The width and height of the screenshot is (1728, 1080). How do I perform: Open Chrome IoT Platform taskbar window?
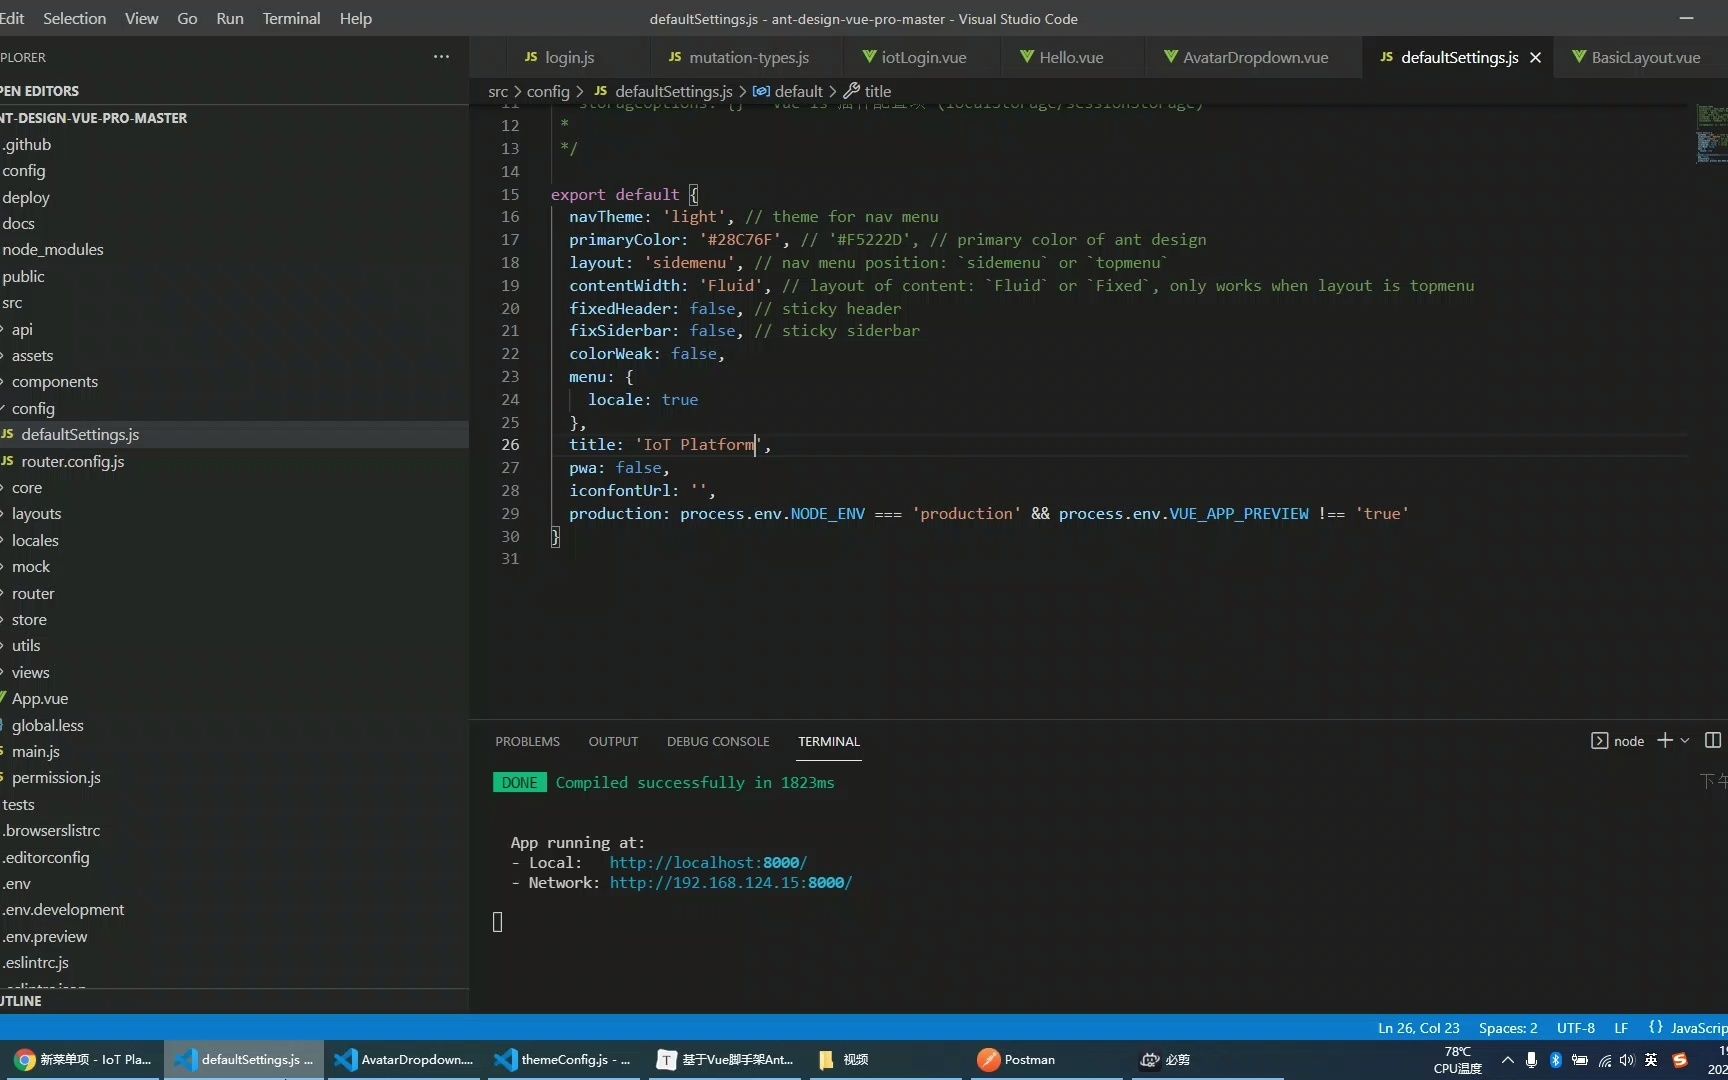pyautogui.click(x=82, y=1060)
